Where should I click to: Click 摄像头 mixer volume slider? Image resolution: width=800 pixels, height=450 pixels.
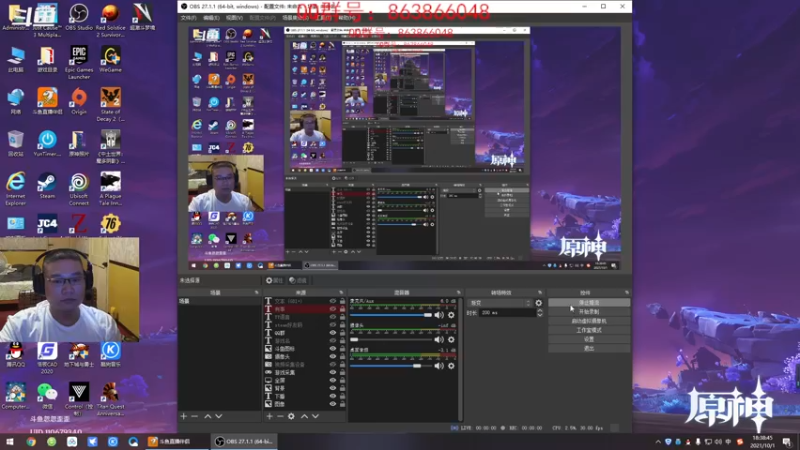391,339
